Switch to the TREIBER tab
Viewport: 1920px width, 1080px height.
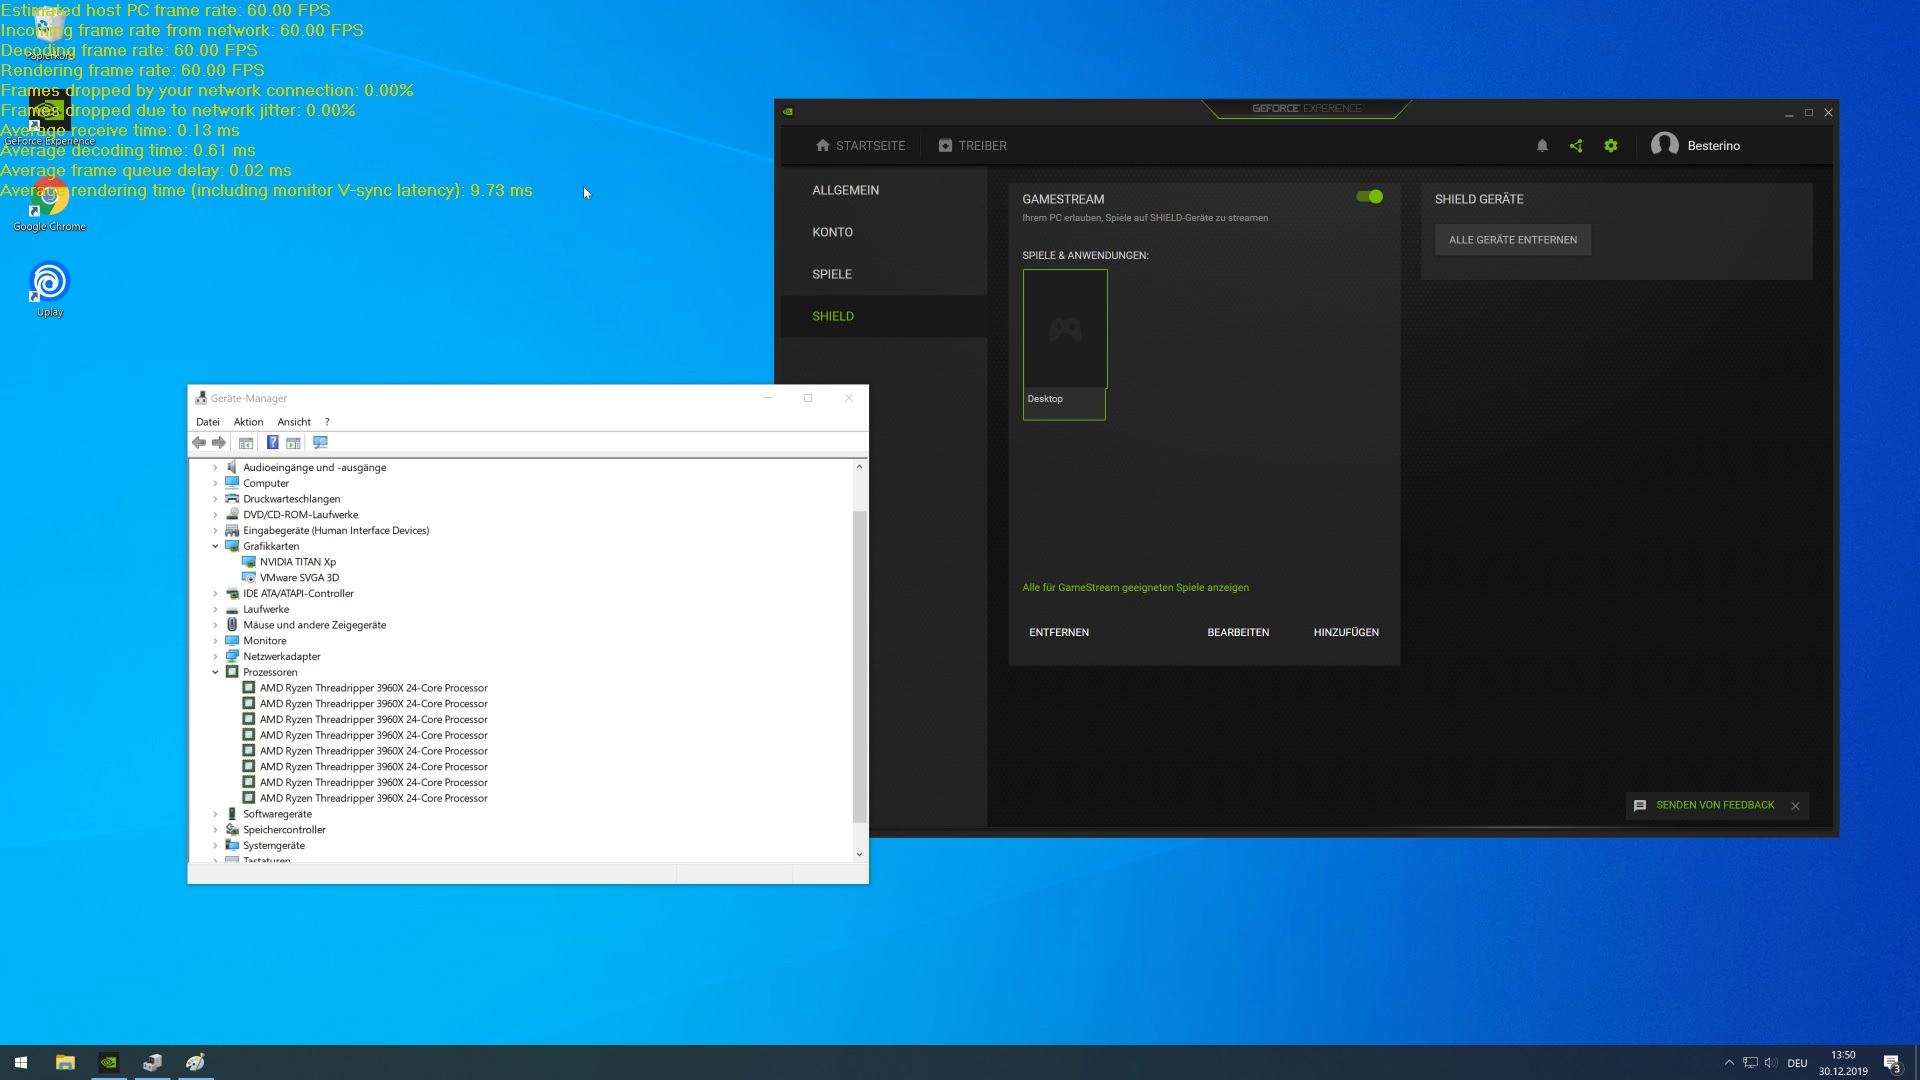(x=972, y=146)
